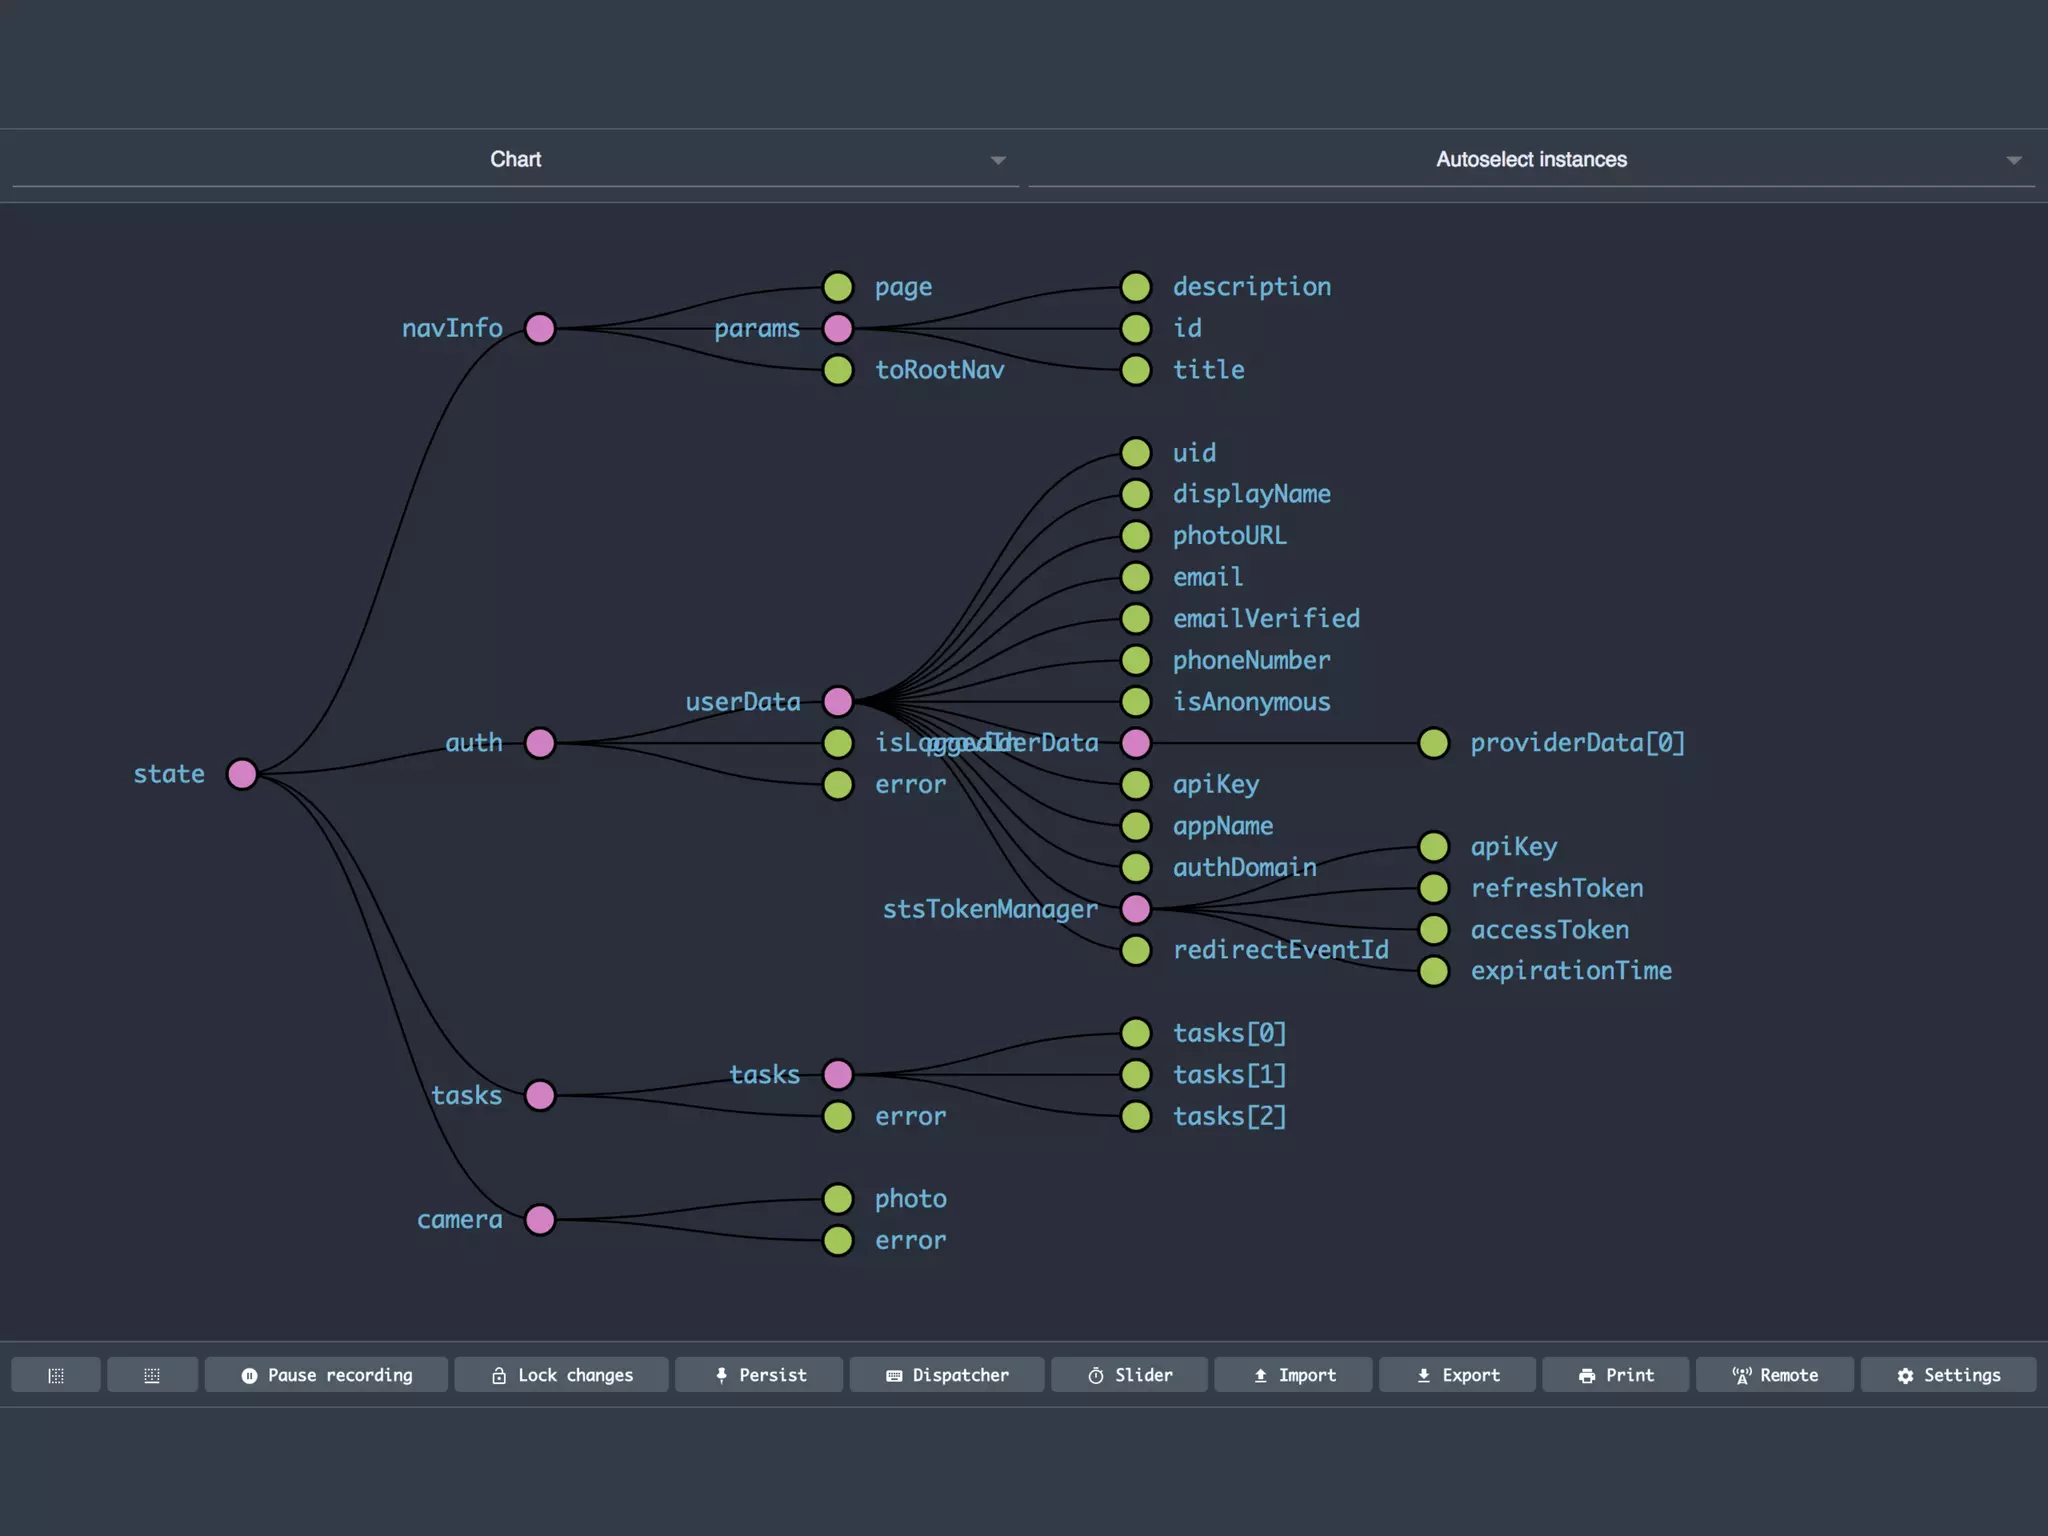The width and height of the screenshot is (2048, 1536).
Task: Open the Chart monitor dropdown
Action: tap(515, 160)
